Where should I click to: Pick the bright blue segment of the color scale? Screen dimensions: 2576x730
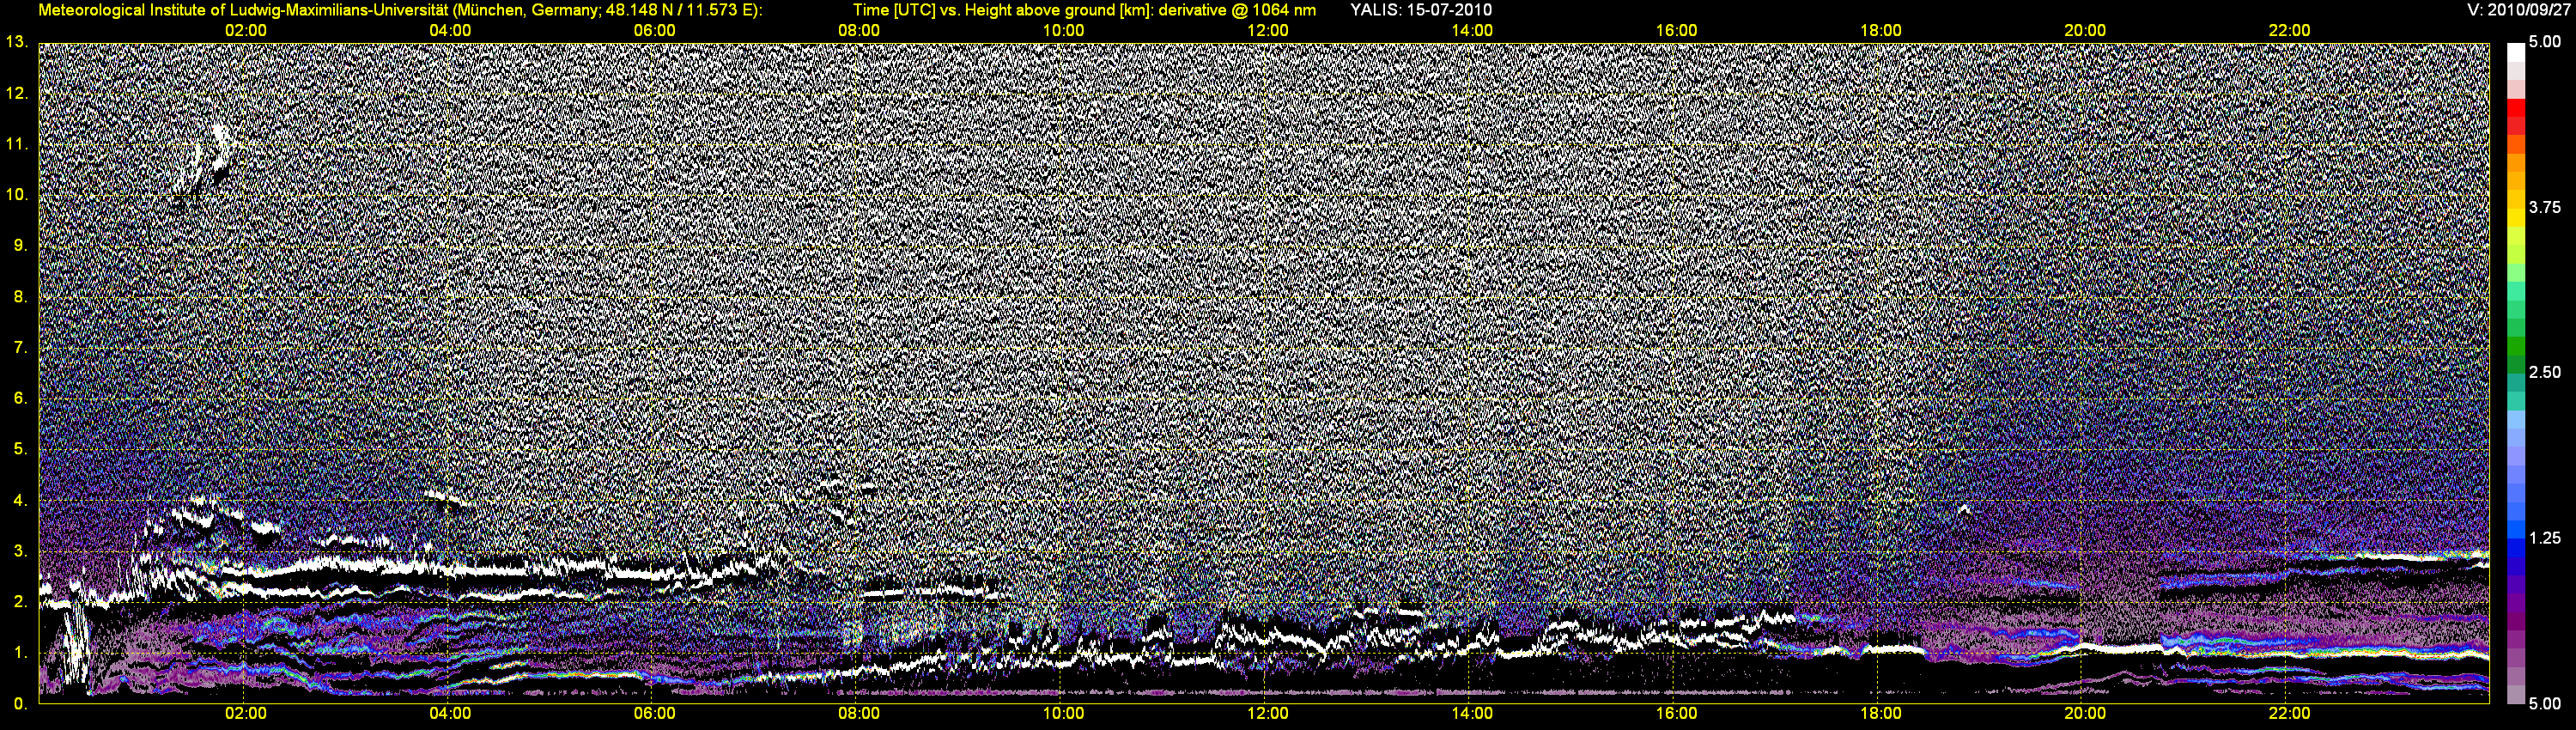[x=2515, y=530]
